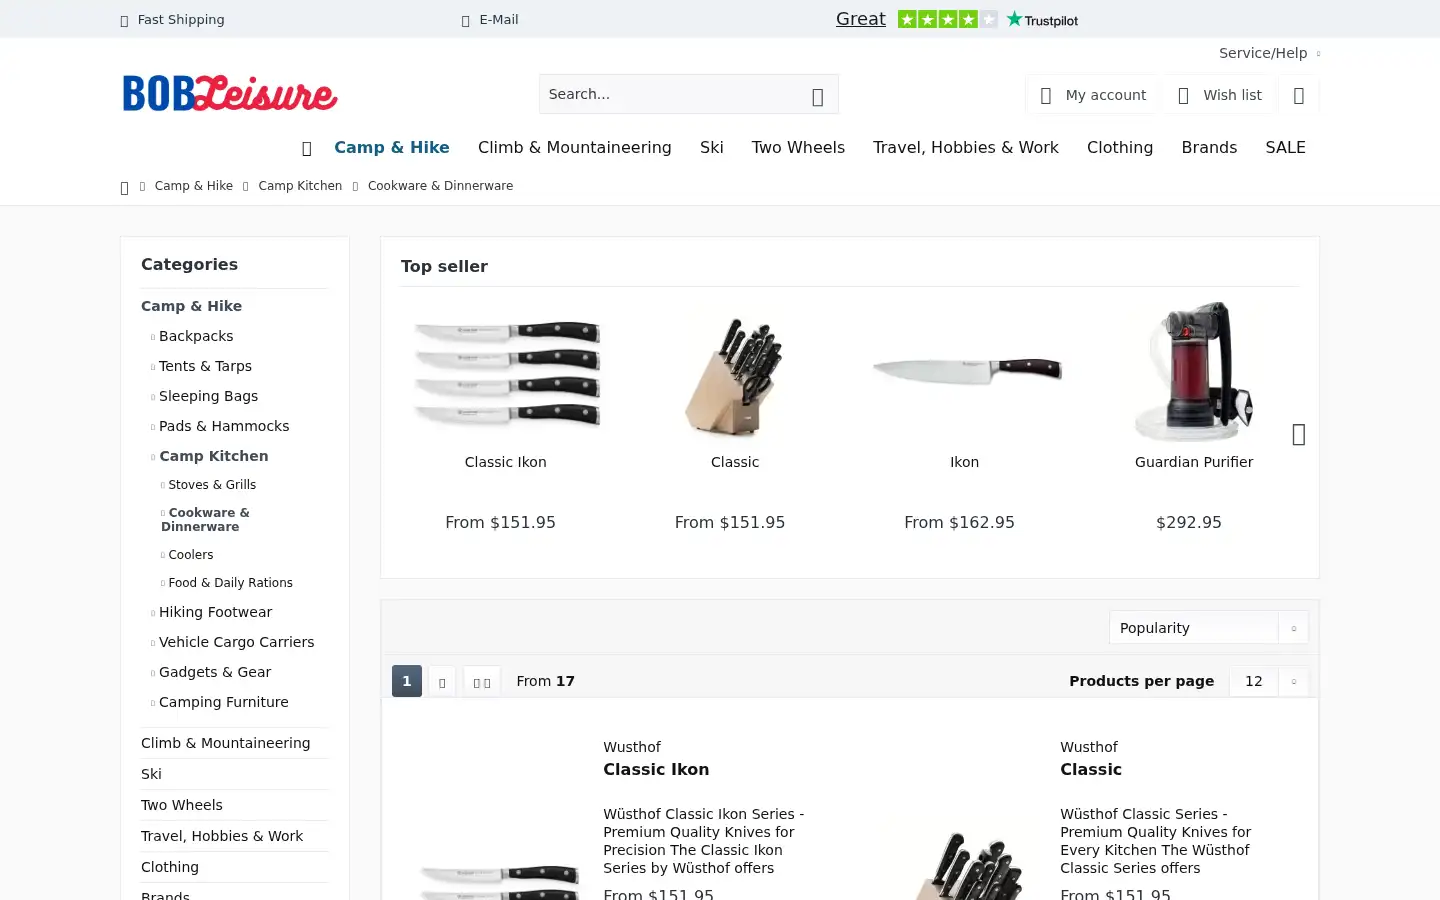The width and height of the screenshot is (1440, 900).
Task: Select Hiking Footwear category
Action: click(215, 612)
